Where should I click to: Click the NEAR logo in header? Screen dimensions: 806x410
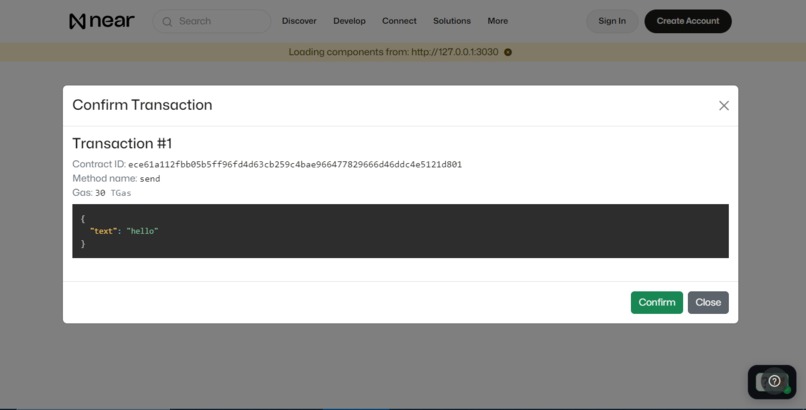point(102,21)
